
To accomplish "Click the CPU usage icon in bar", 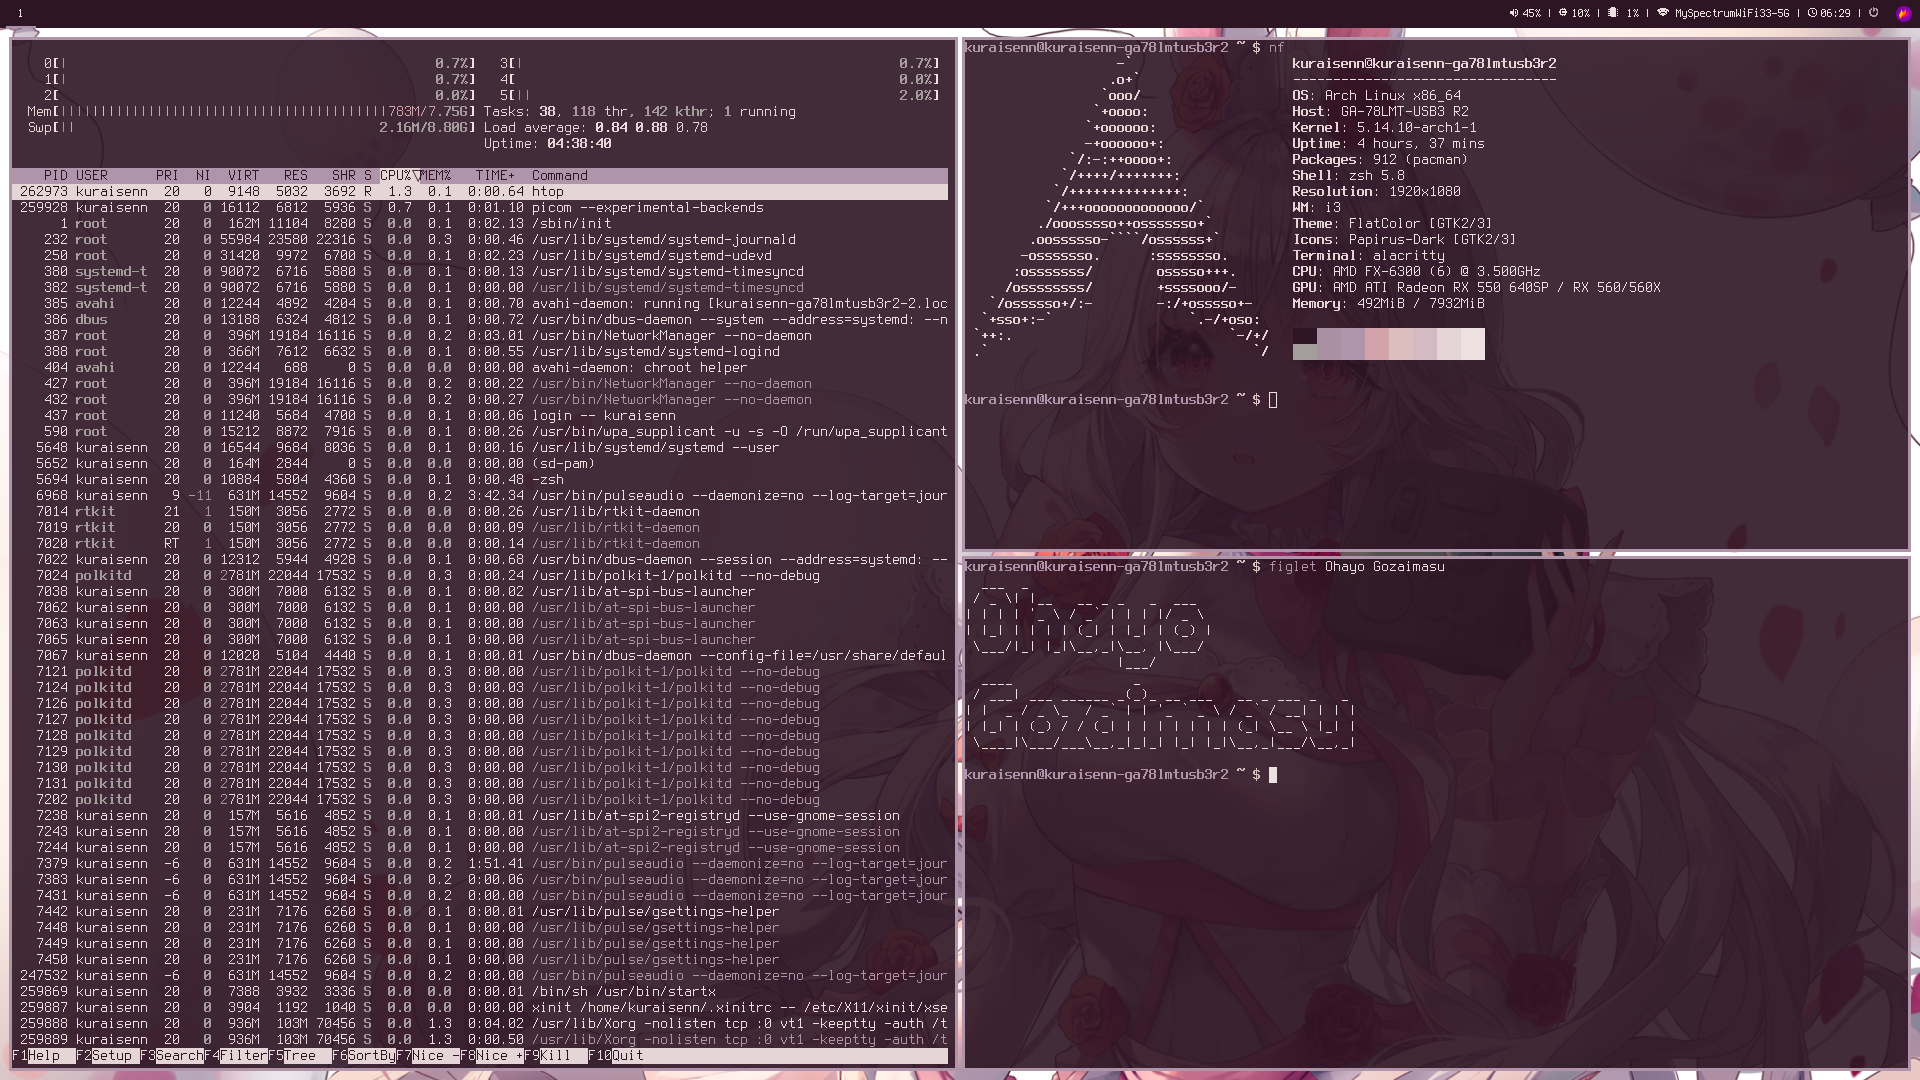I will [1562, 13].
